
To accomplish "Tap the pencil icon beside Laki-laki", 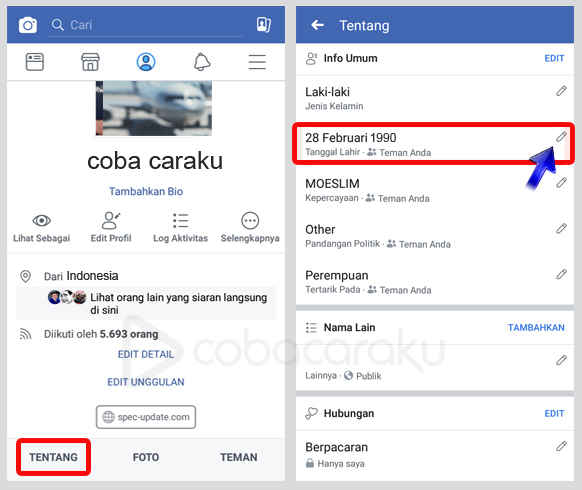I will (561, 91).
